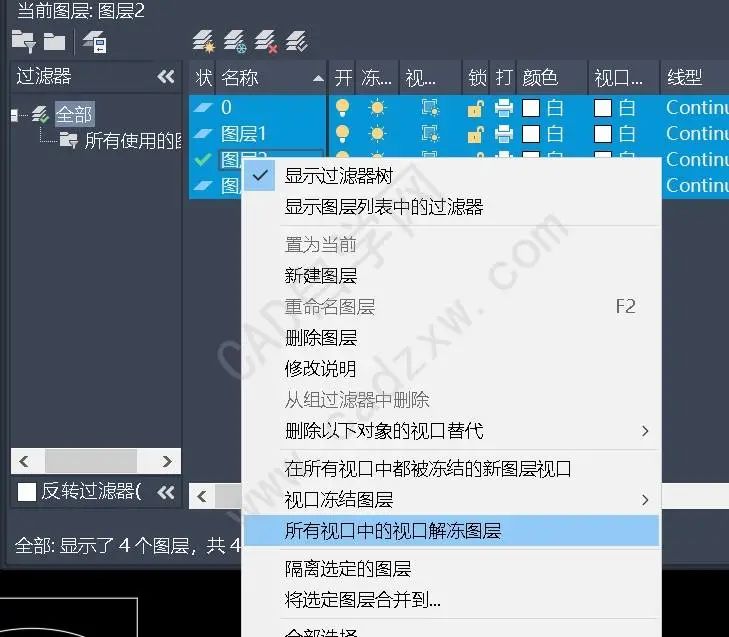Open color picker for 图层1 white swatch

click(x=531, y=134)
